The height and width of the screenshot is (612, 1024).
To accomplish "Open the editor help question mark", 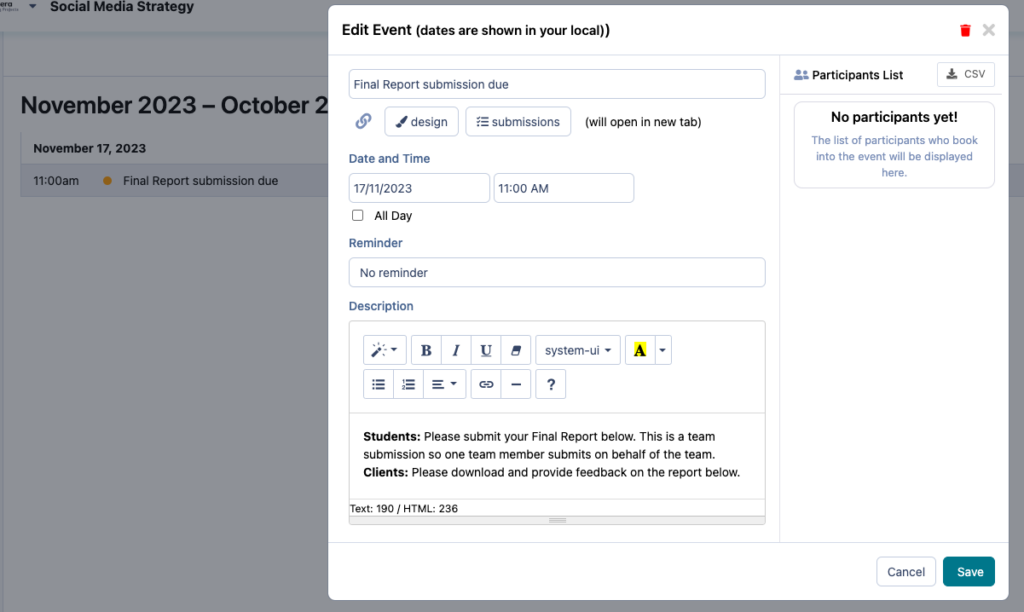I will point(551,384).
